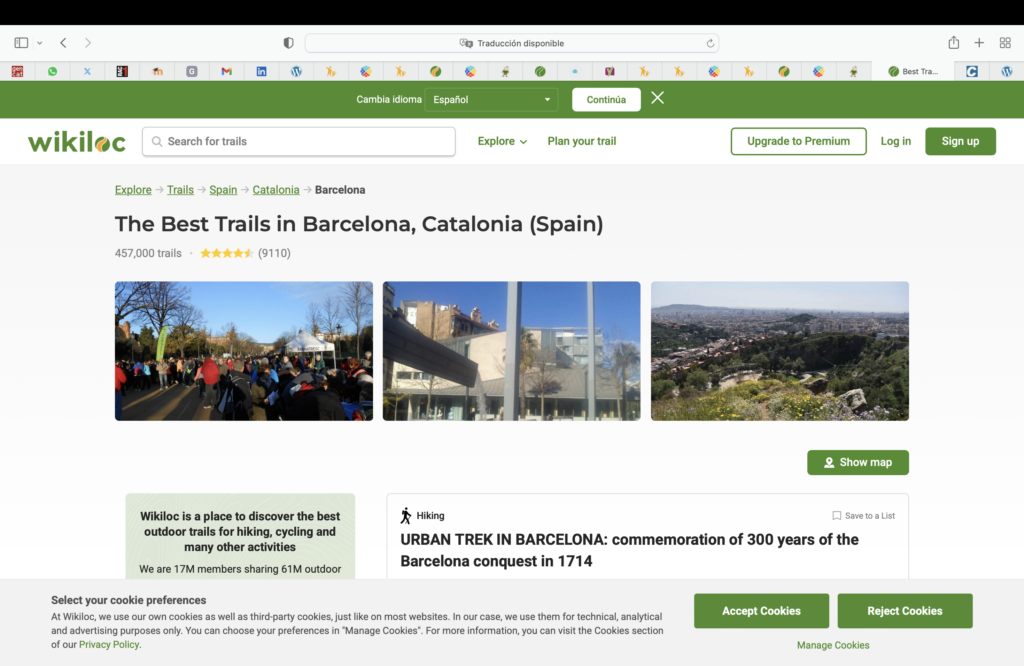
Task: Click the Continúa button
Action: pyautogui.click(x=606, y=99)
